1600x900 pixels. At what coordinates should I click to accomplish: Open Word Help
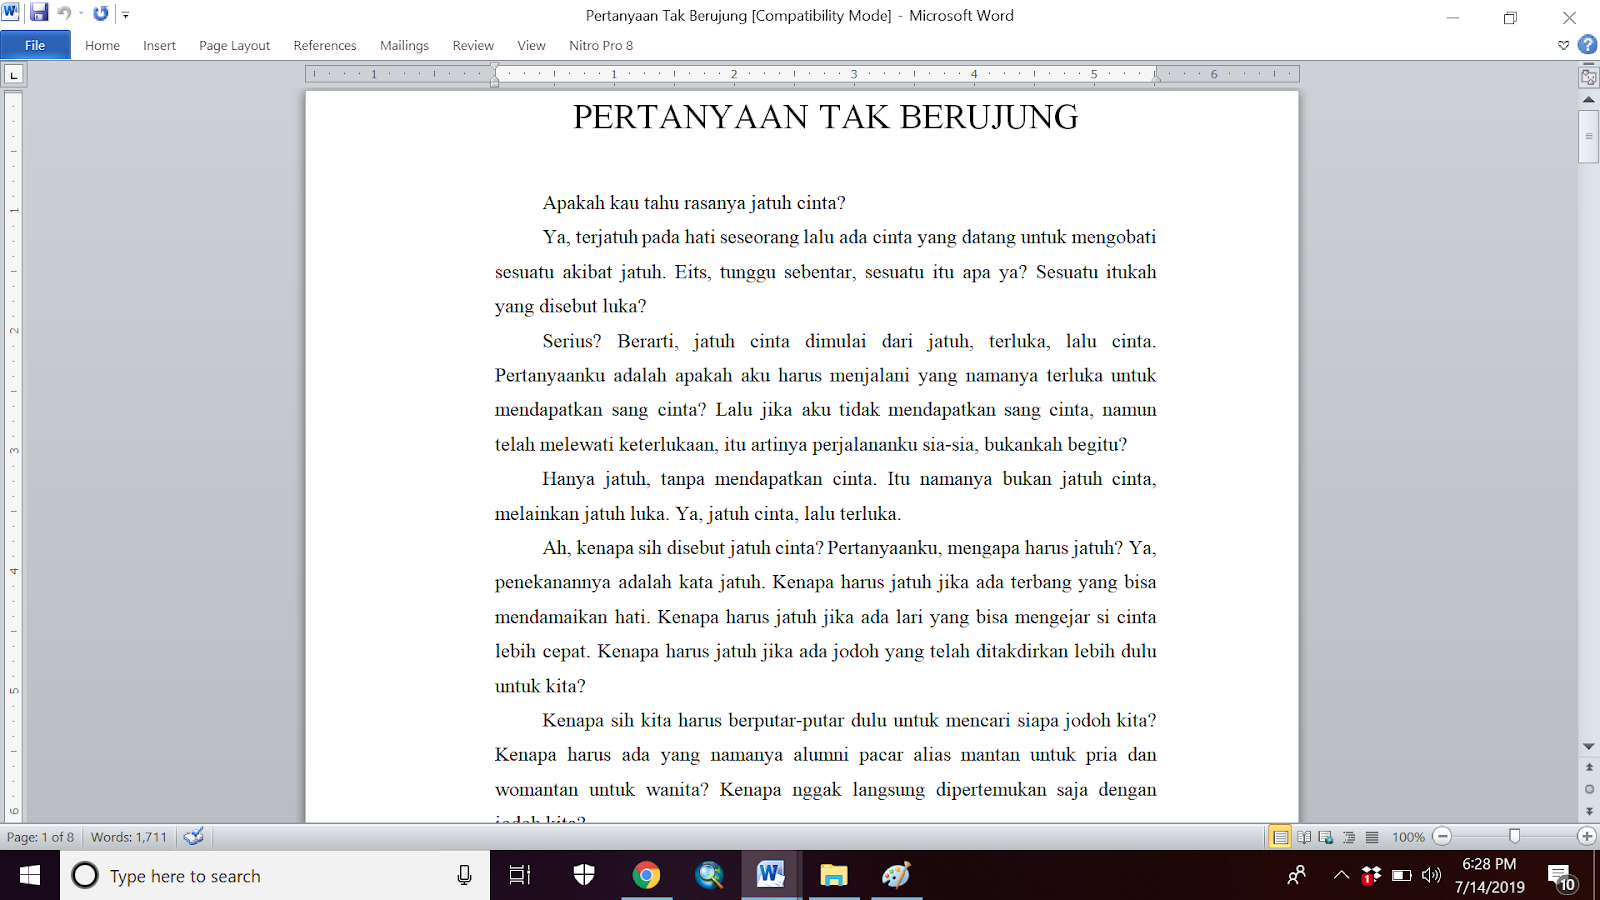tap(1587, 45)
